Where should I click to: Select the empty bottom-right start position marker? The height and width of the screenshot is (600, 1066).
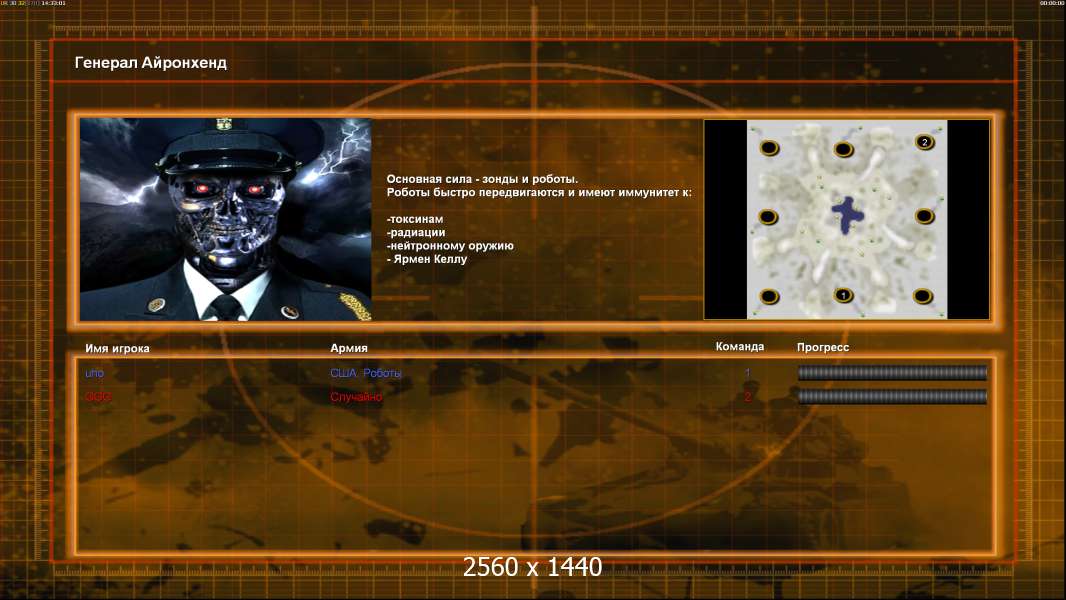coord(923,296)
